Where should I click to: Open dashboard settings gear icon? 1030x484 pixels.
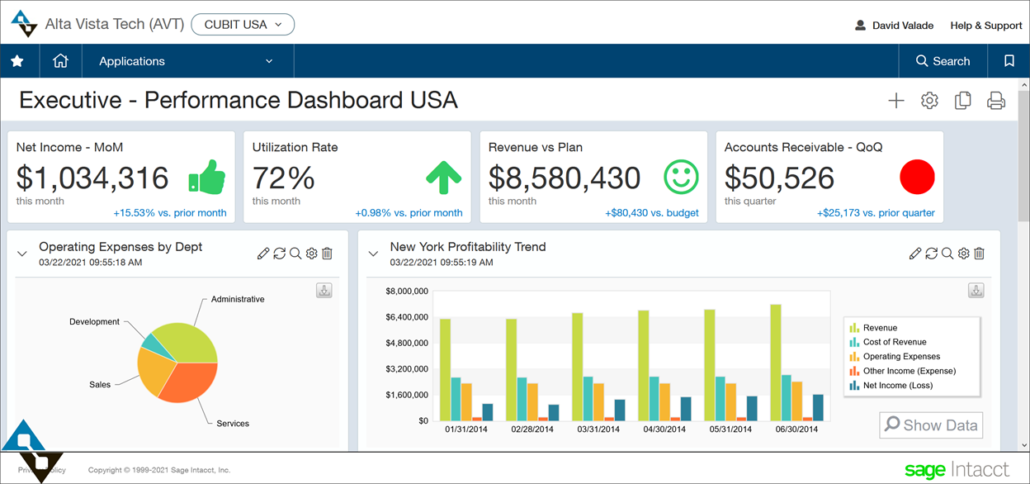[929, 100]
